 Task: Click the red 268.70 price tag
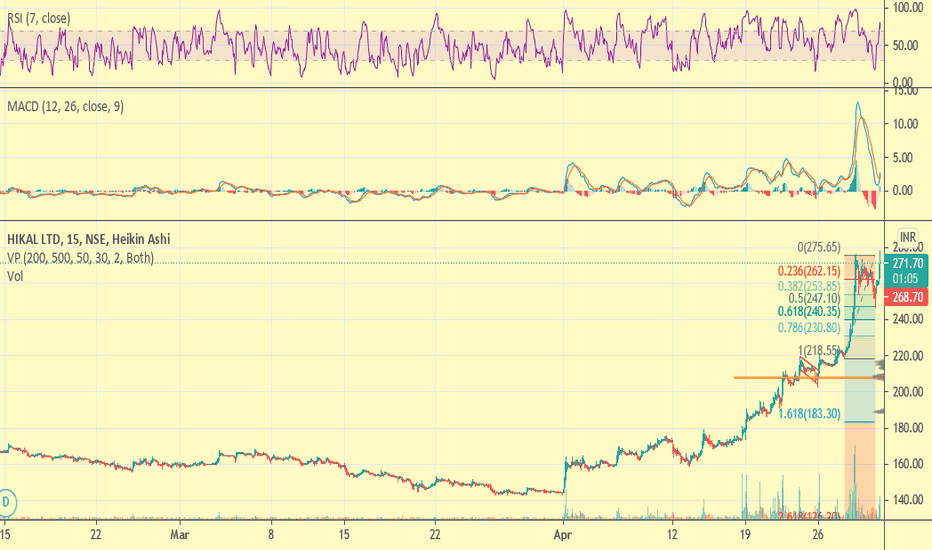coord(906,297)
